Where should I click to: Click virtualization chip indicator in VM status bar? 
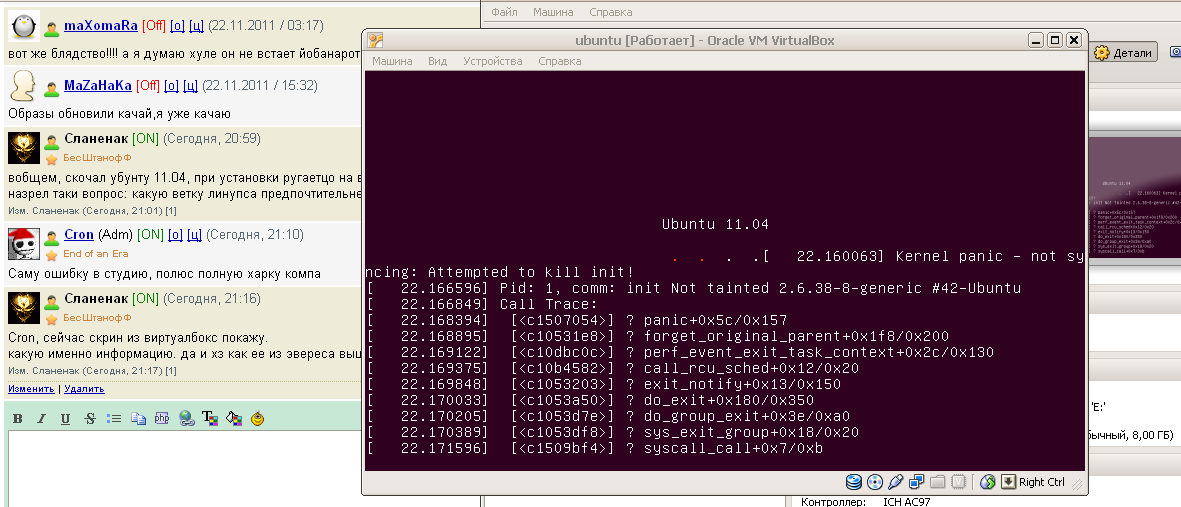tap(958, 482)
